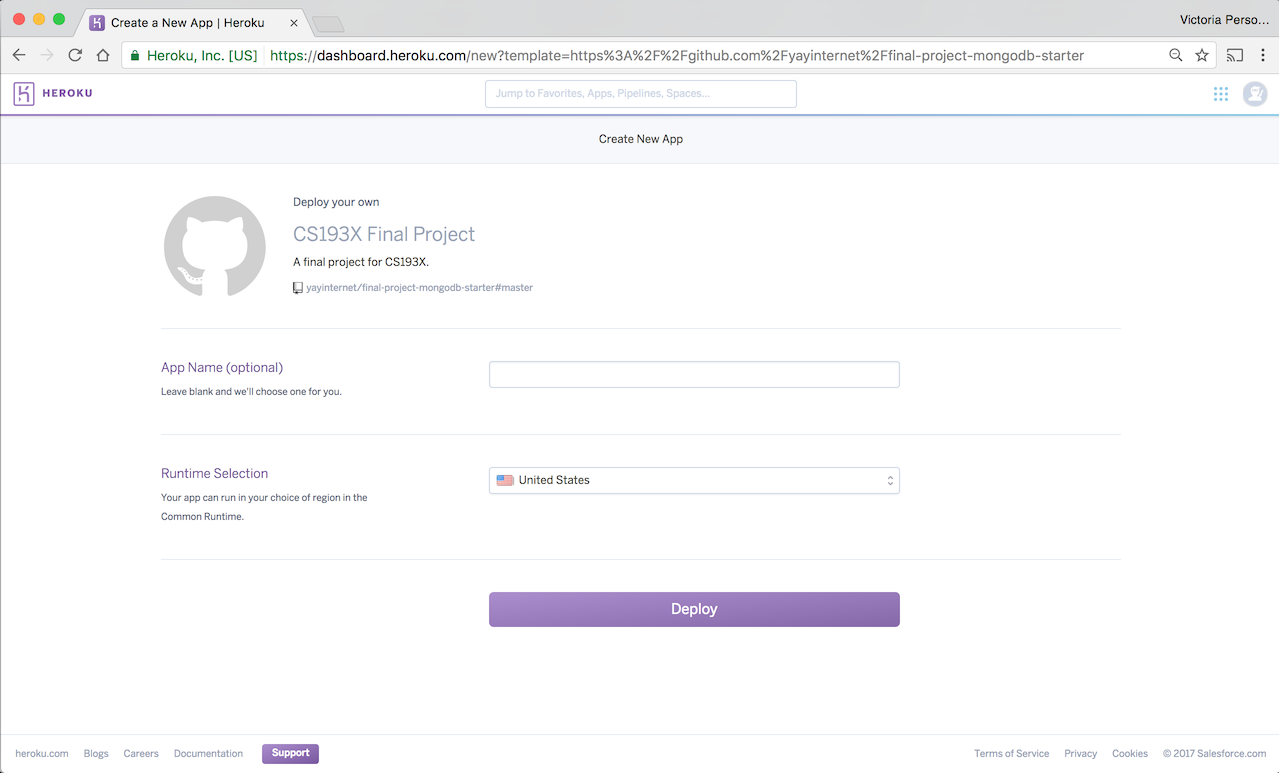
Task: Open the yayinternet repository link
Action: point(419,288)
